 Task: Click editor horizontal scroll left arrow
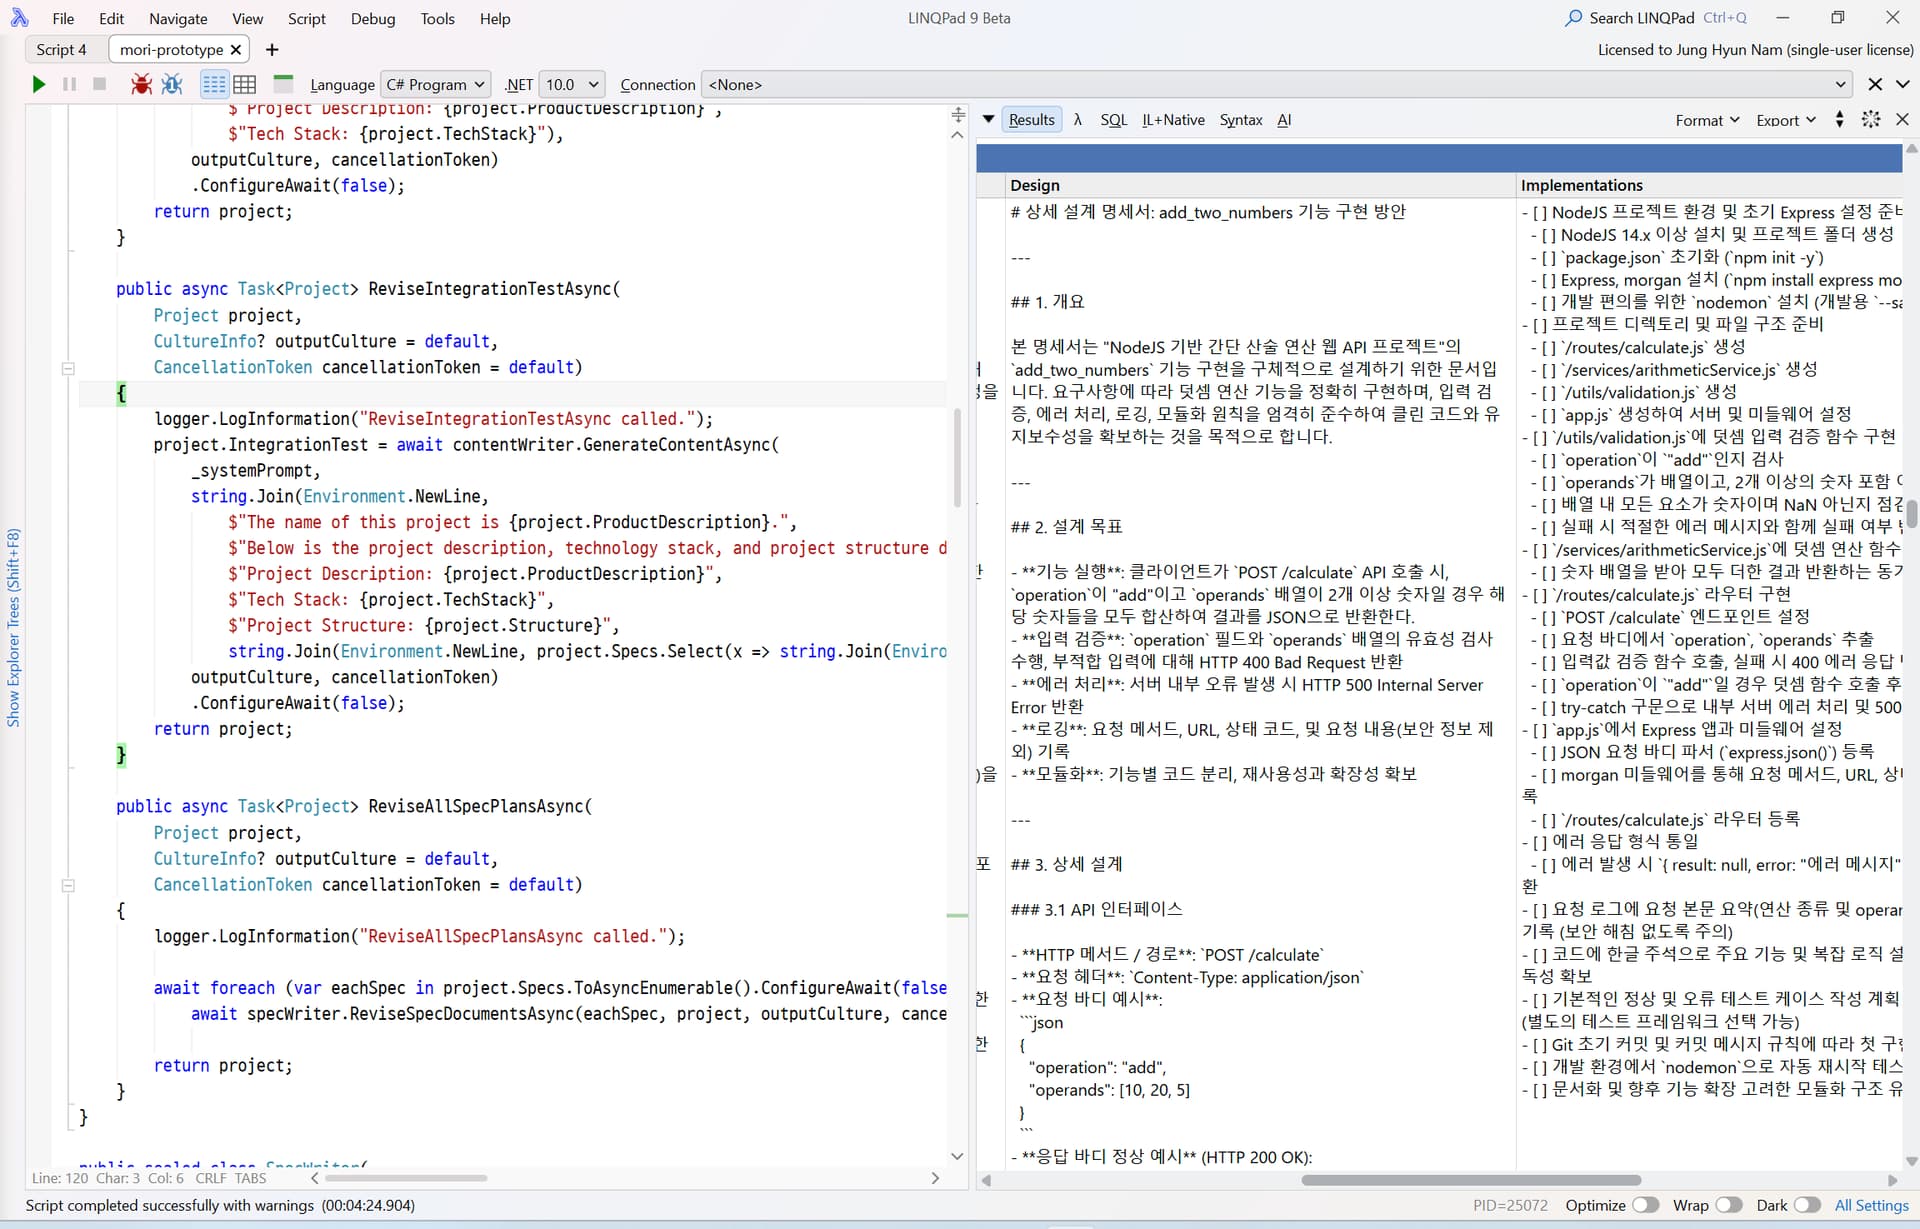click(x=315, y=1178)
